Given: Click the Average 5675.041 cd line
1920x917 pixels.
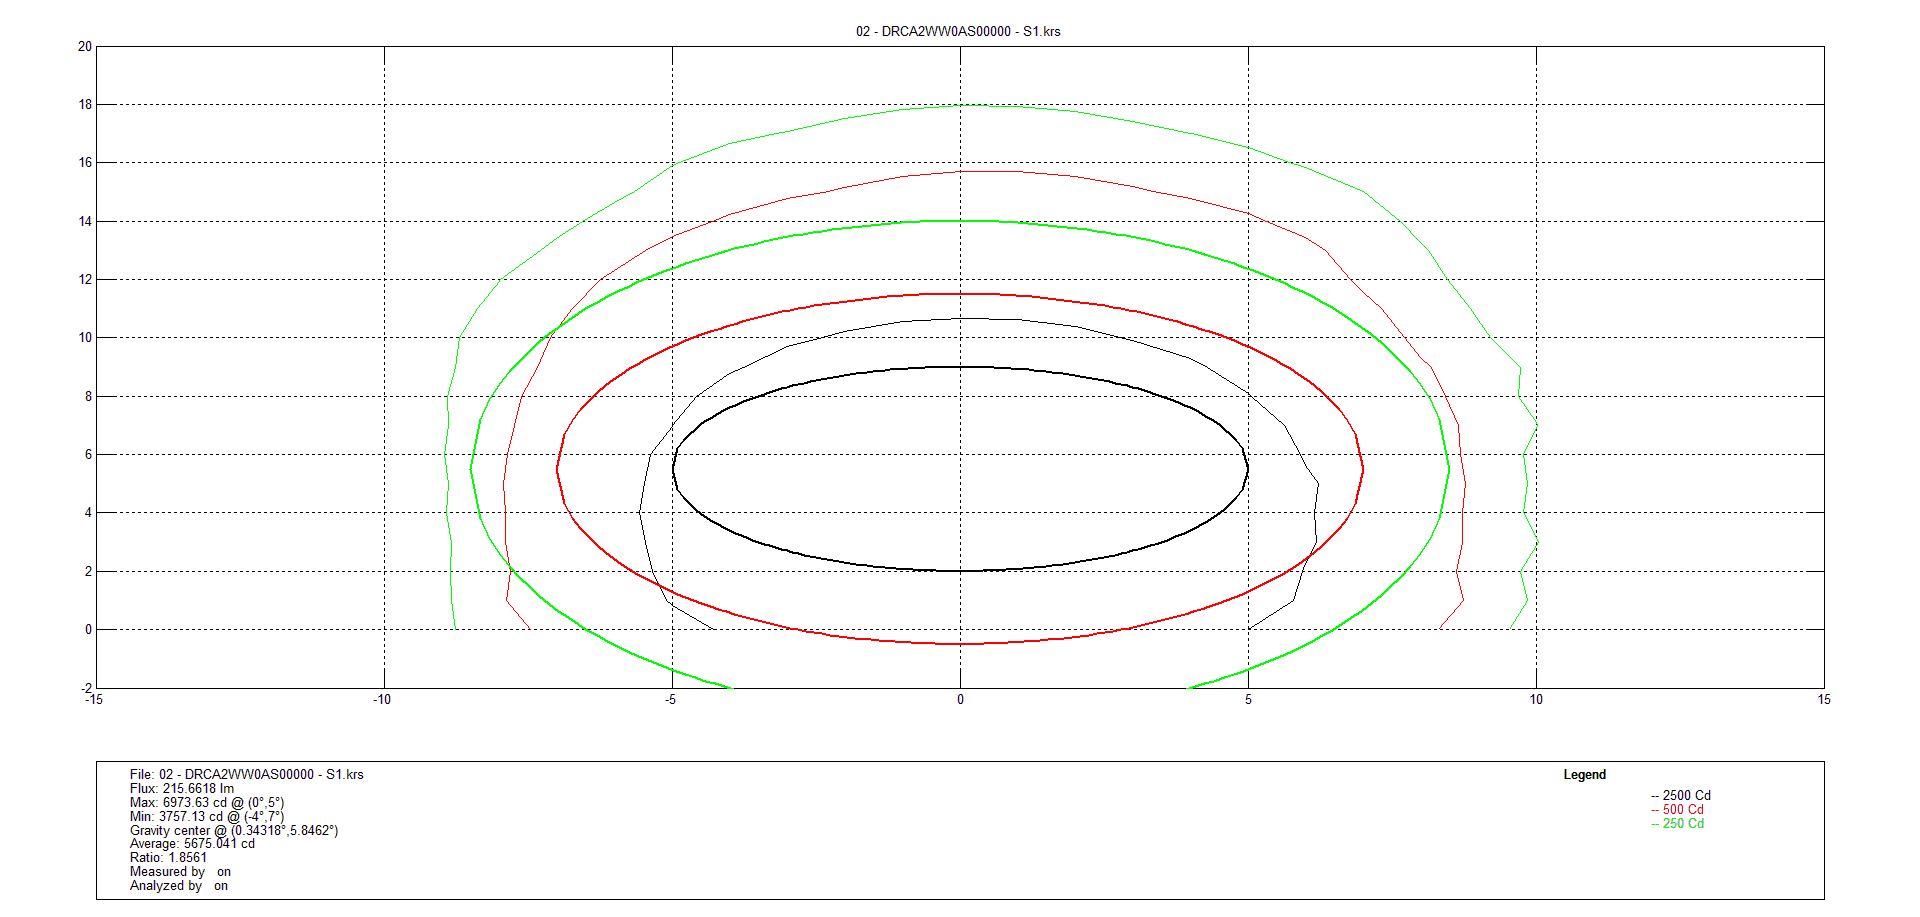Looking at the screenshot, I should pos(192,844).
